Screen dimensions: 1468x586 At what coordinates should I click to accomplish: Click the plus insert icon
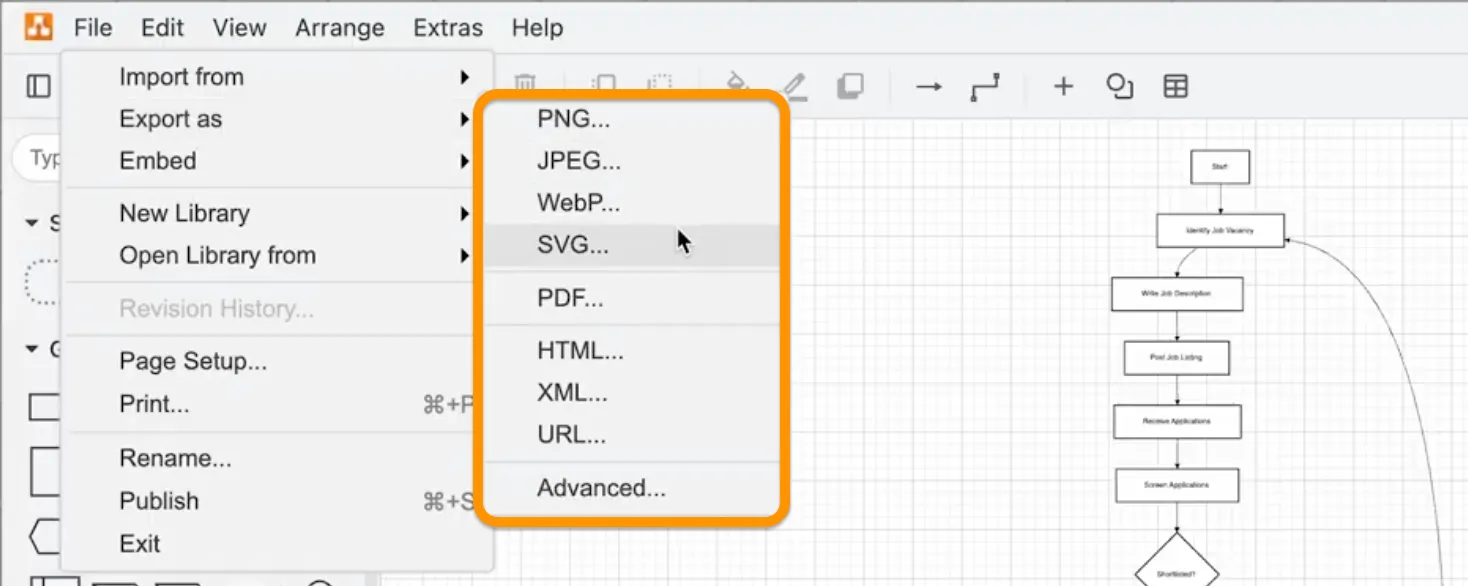[x=1063, y=87]
